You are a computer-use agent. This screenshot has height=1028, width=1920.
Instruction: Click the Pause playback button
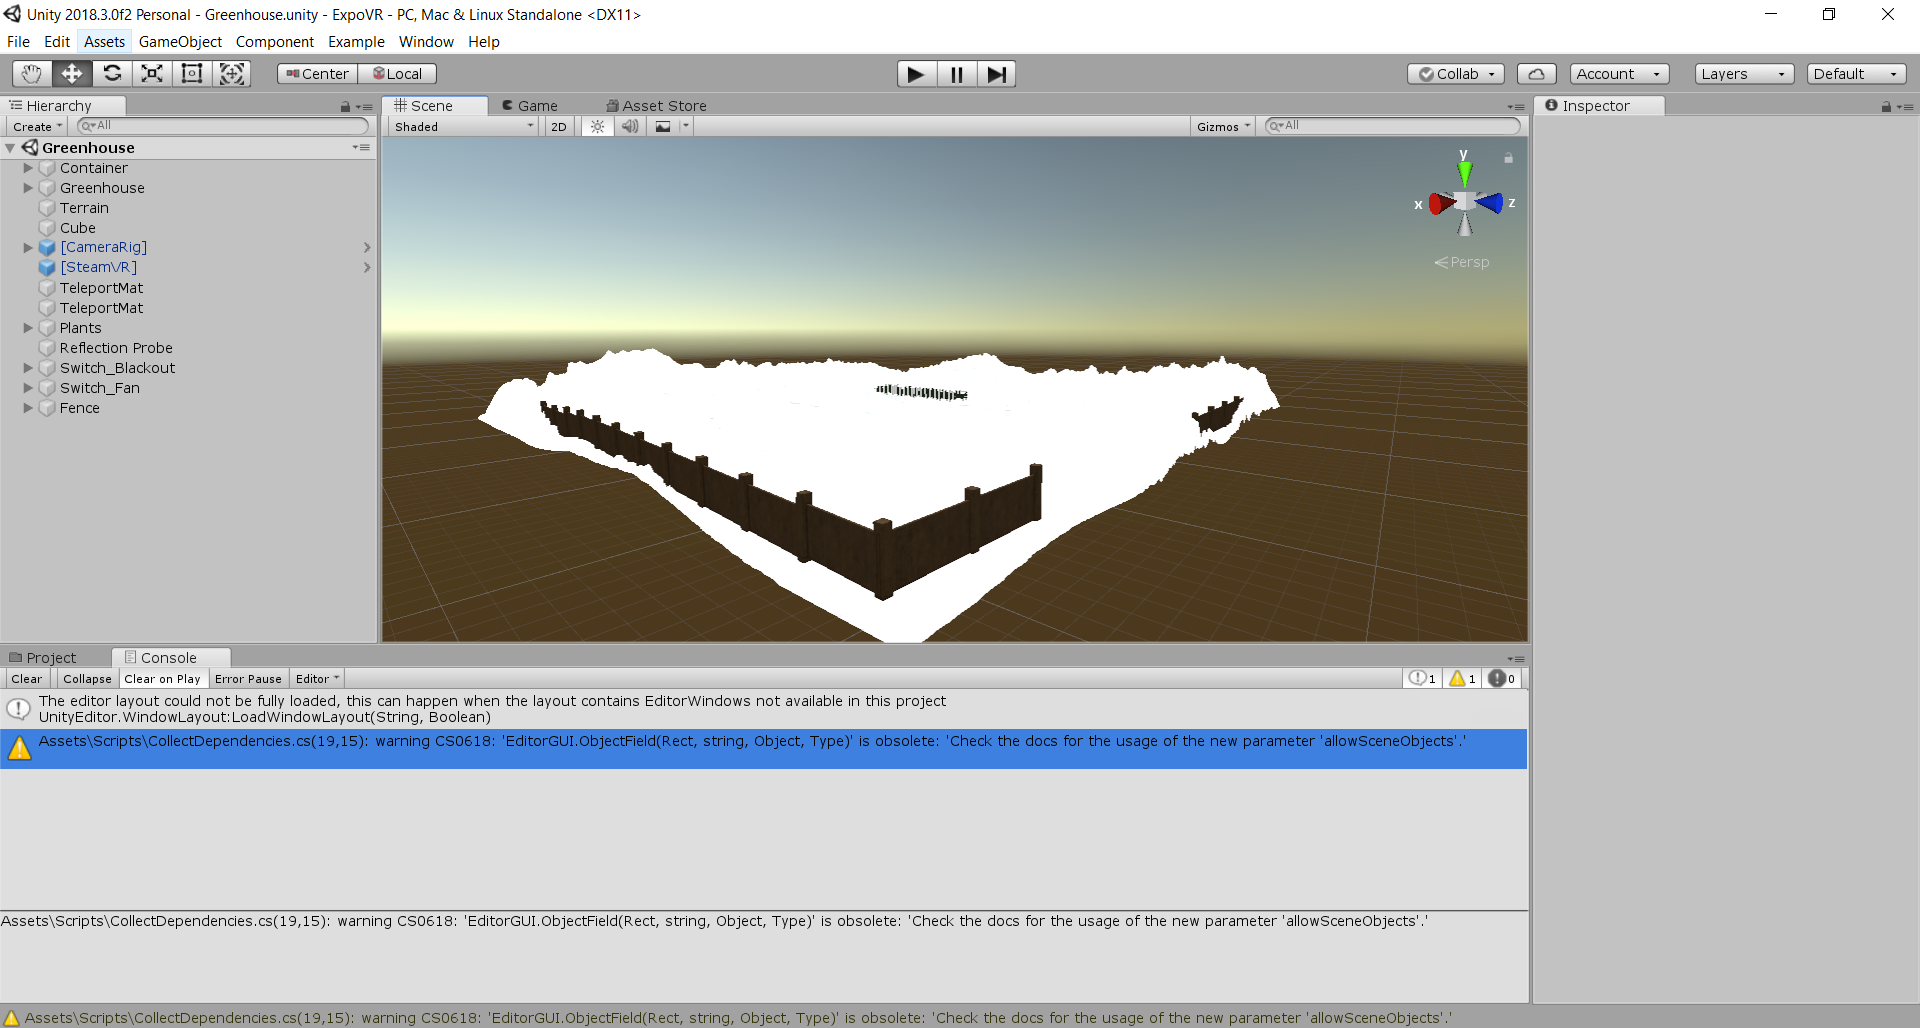pos(955,73)
